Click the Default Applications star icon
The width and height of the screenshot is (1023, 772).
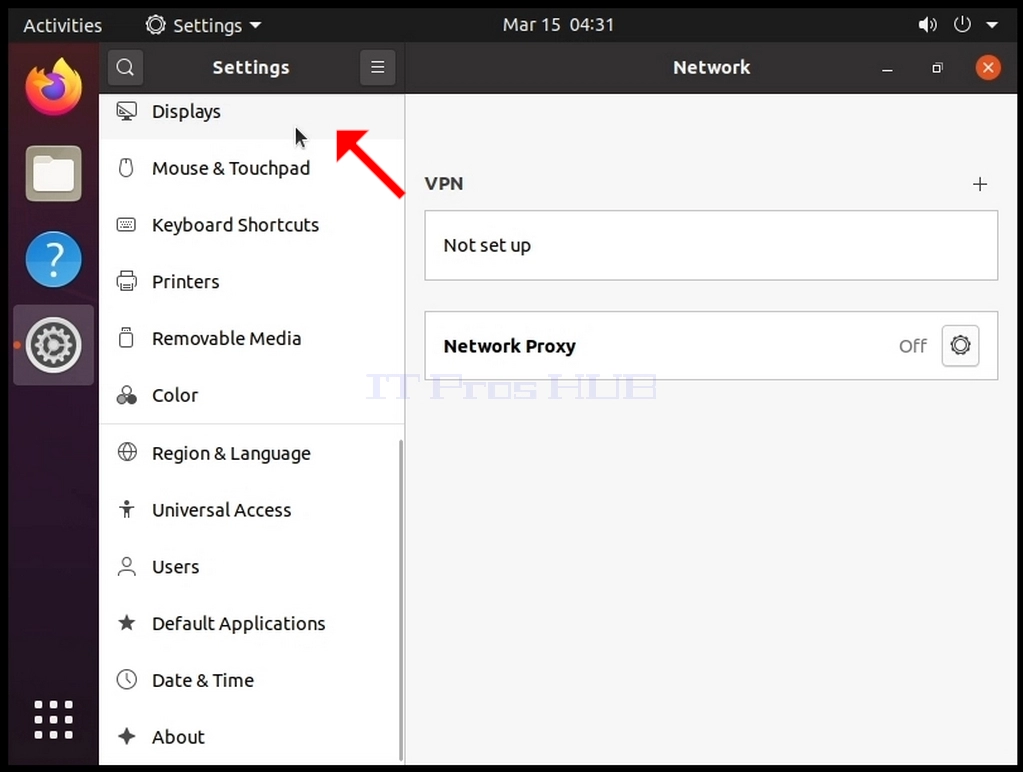[127, 623]
